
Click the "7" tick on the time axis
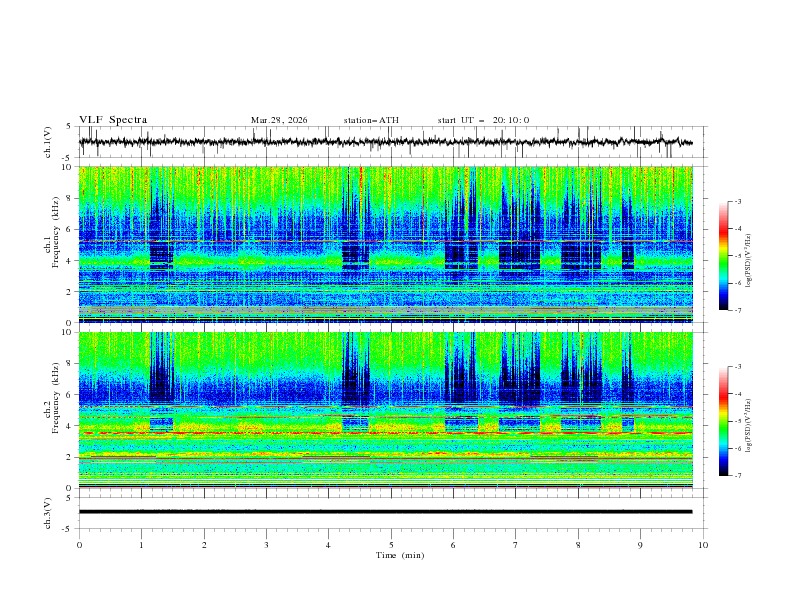pyautogui.click(x=516, y=545)
